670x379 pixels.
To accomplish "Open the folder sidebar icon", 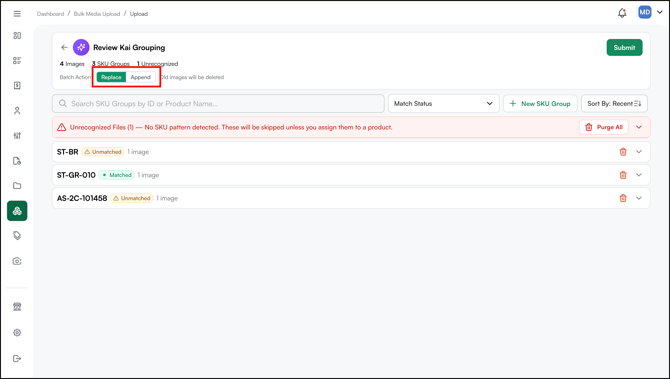I will pos(17,186).
